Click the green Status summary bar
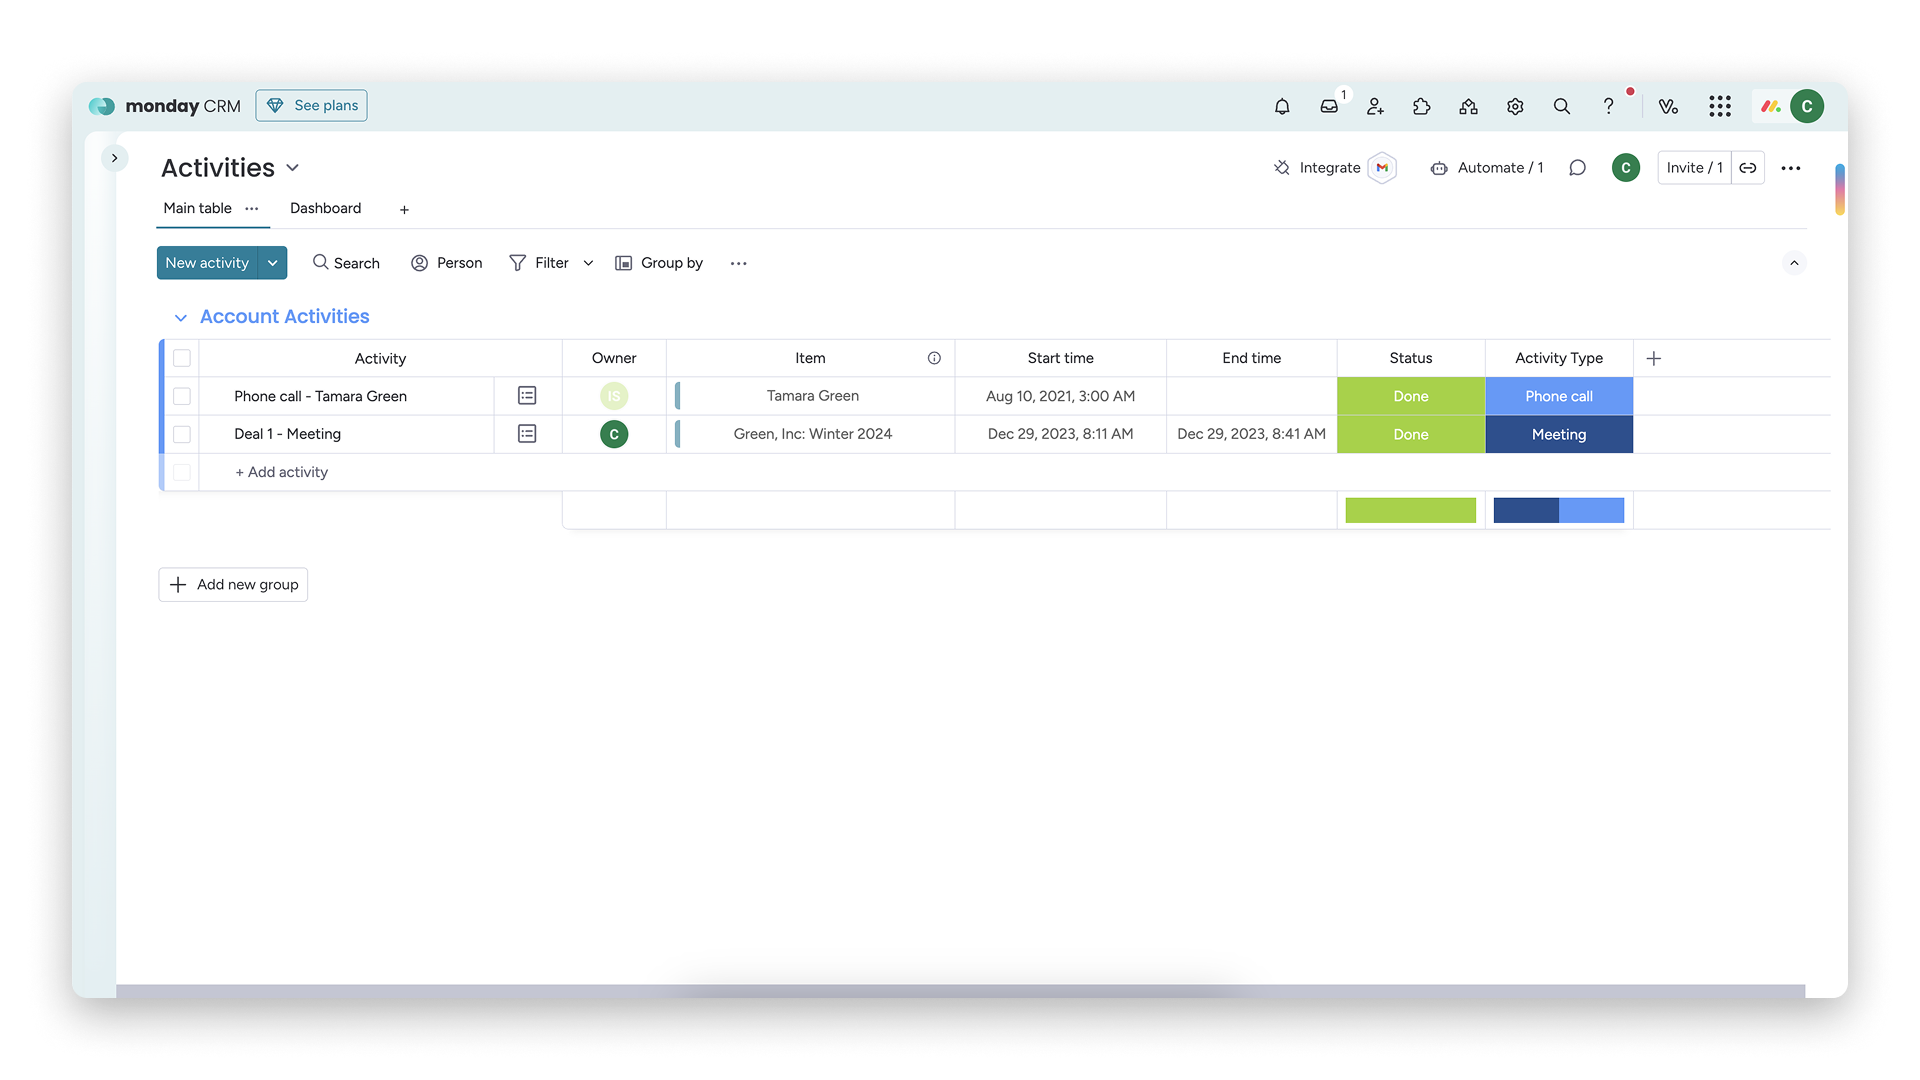 1411,510
